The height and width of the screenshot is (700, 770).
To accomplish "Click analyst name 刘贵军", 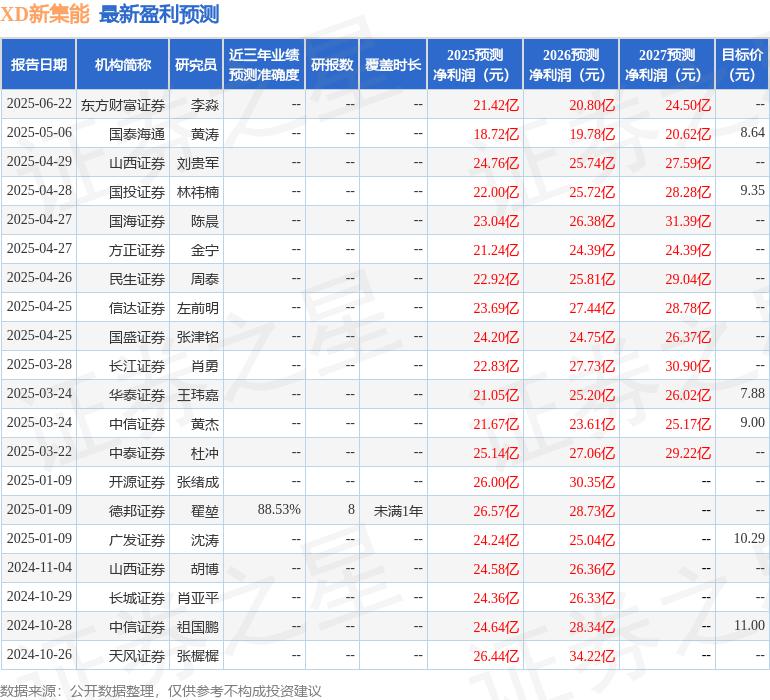I will (x=198, y=163).
